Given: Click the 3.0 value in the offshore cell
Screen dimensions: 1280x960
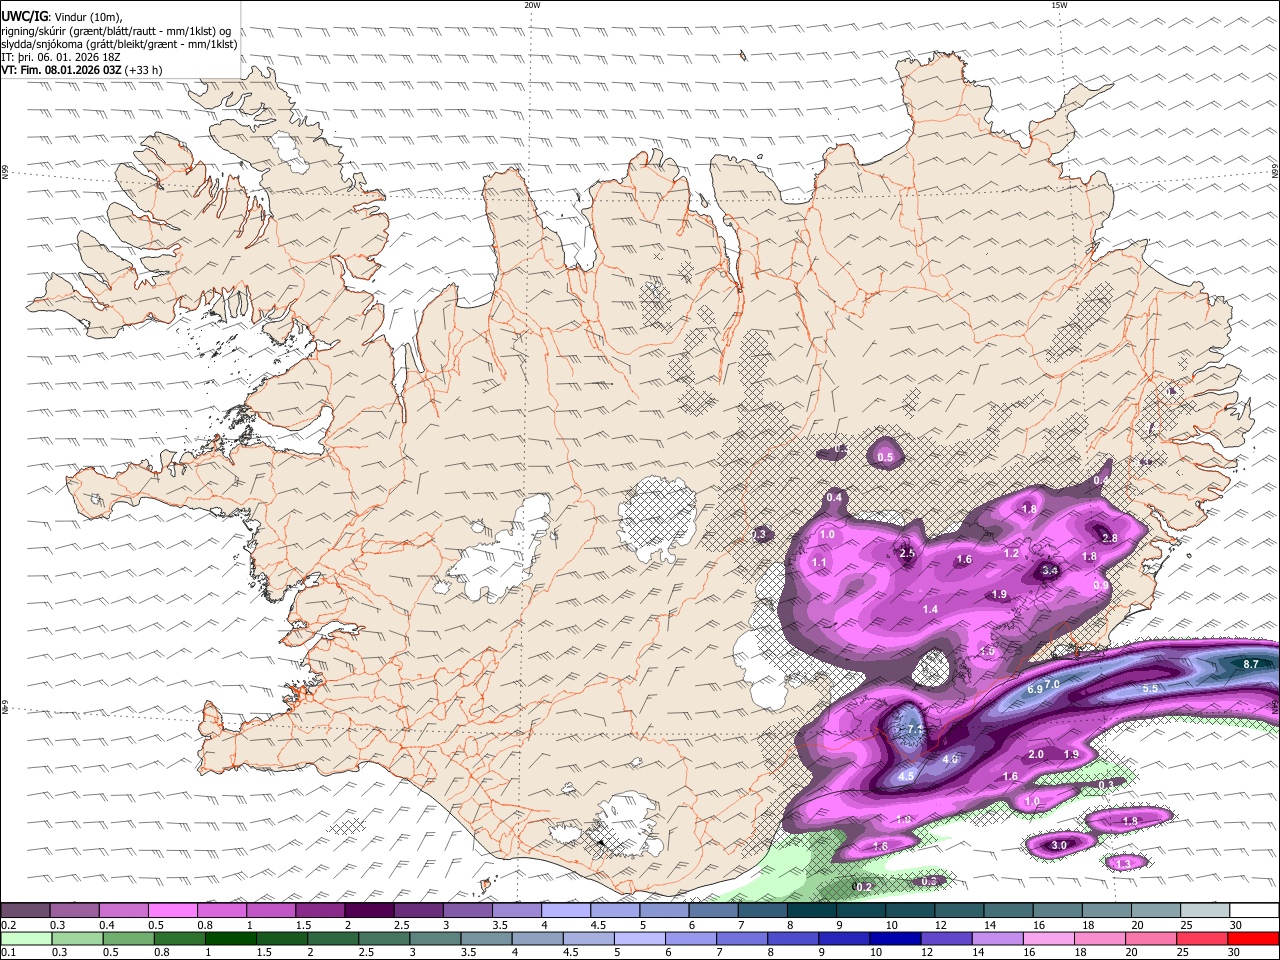Looking at the screenshot, I should pyautogui.click(x=1059, y=846).
